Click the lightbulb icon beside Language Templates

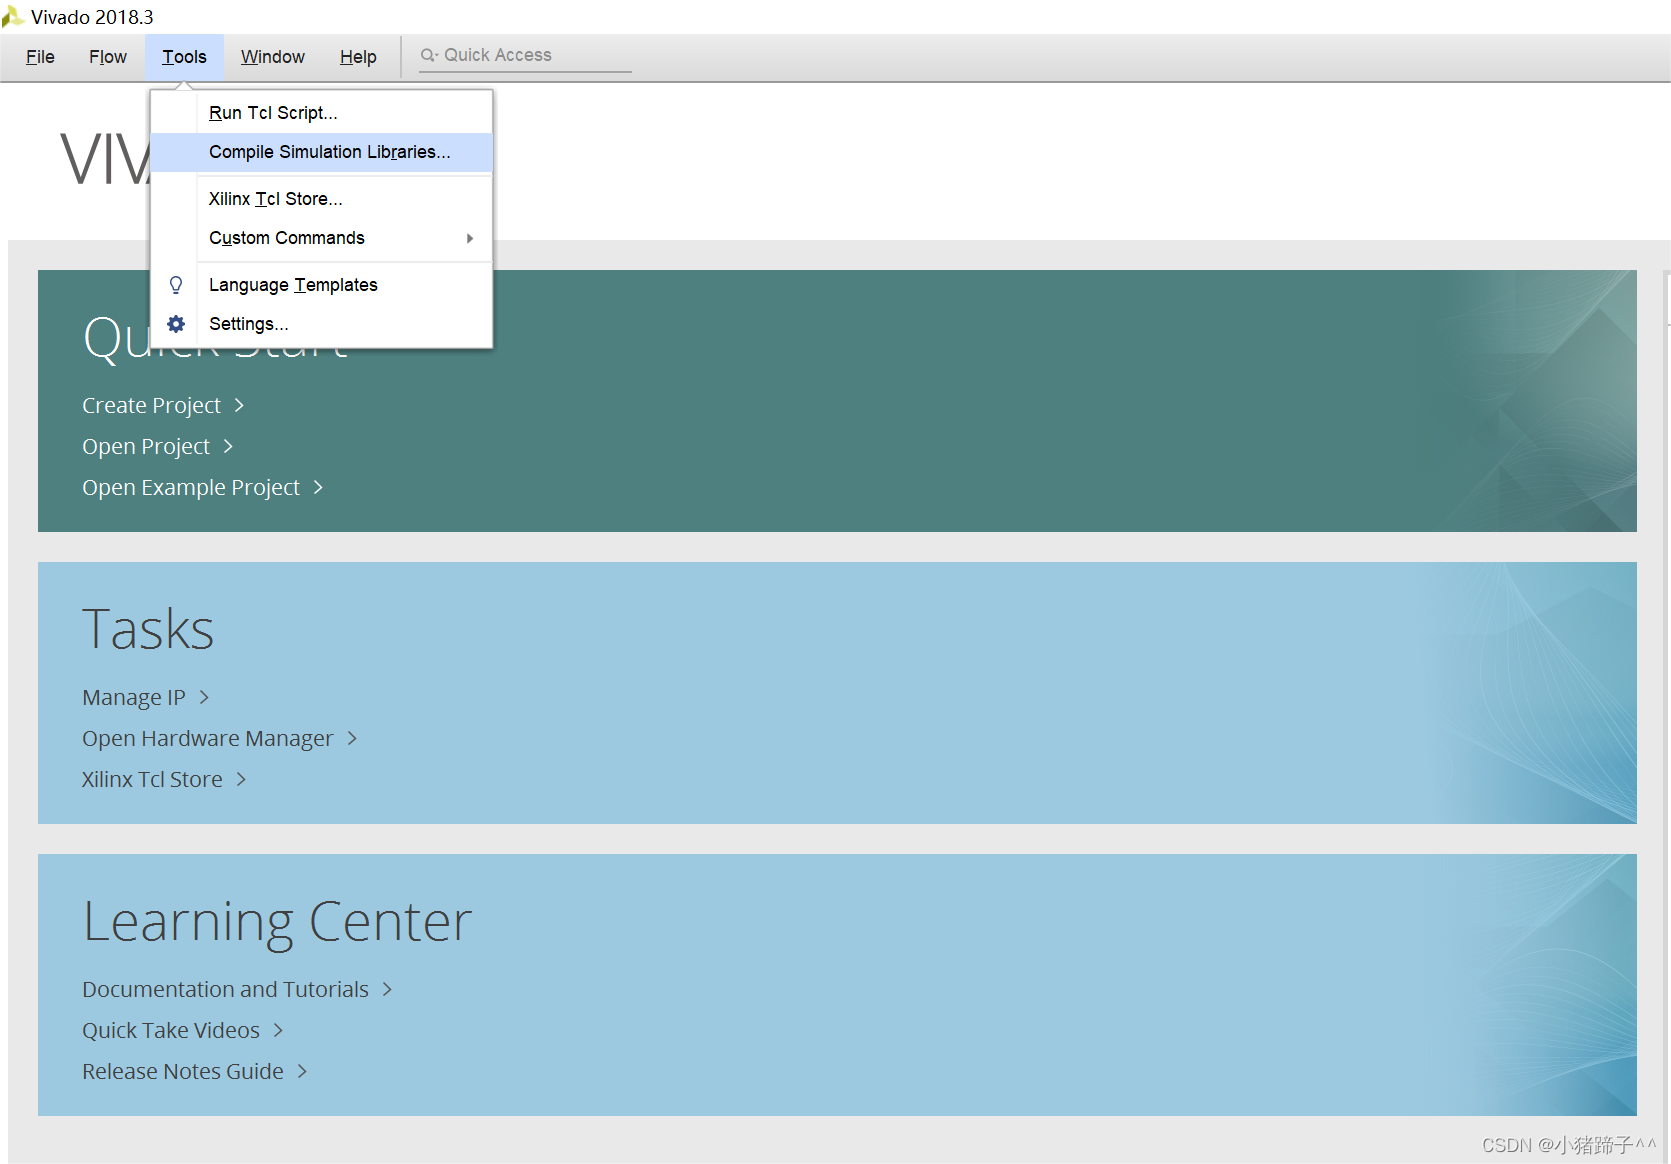(176, 285)
